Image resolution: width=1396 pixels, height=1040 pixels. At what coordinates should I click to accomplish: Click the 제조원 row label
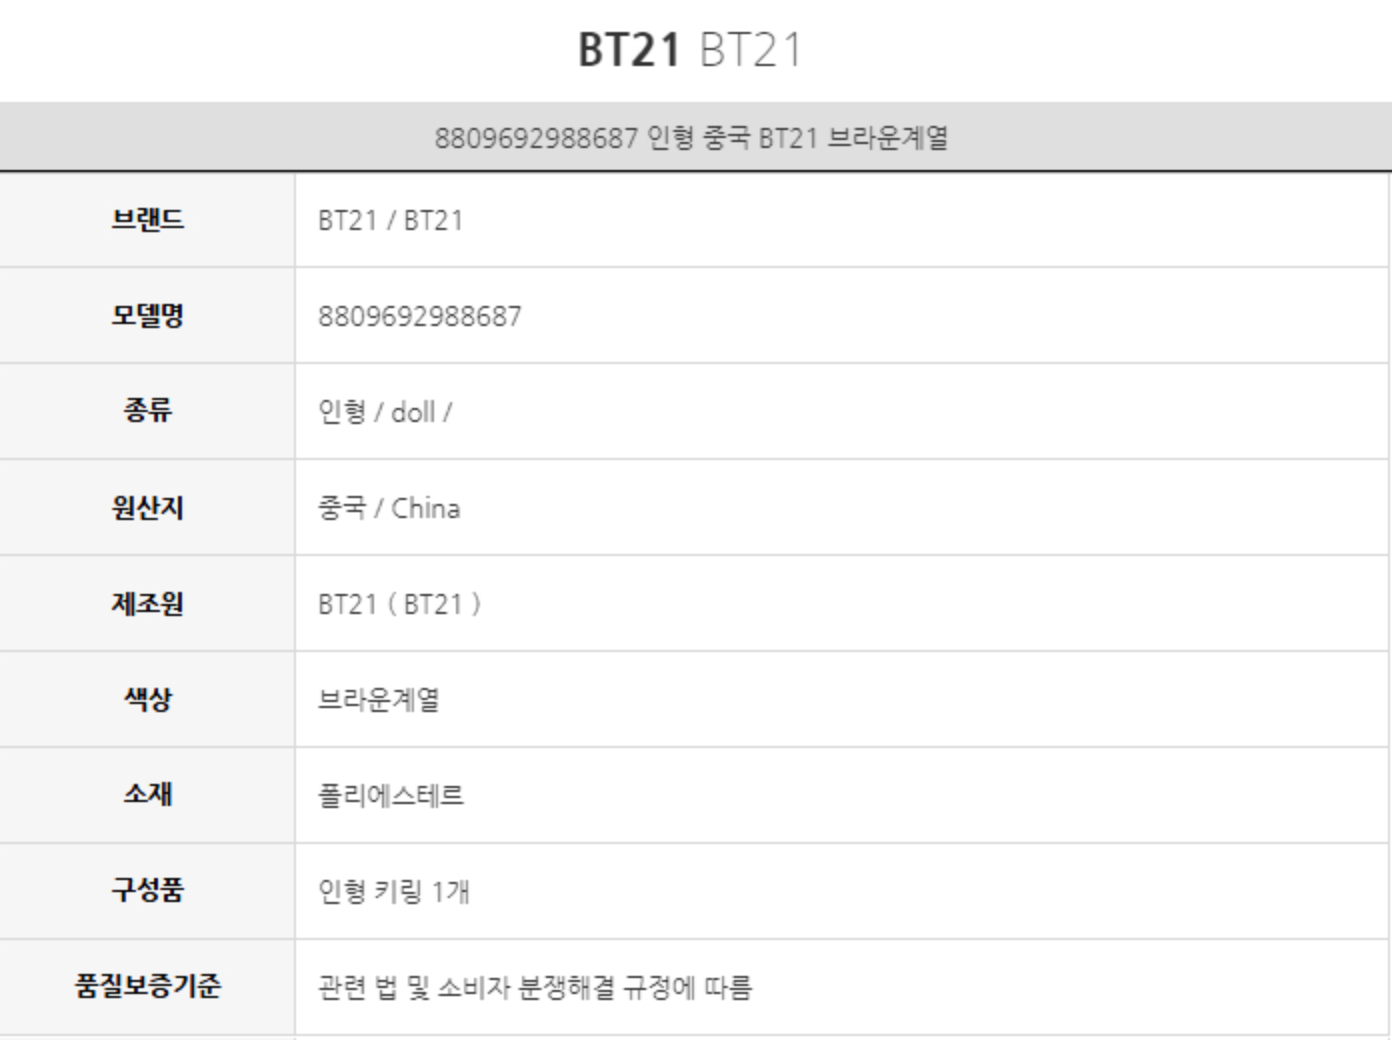pos(148,604)
